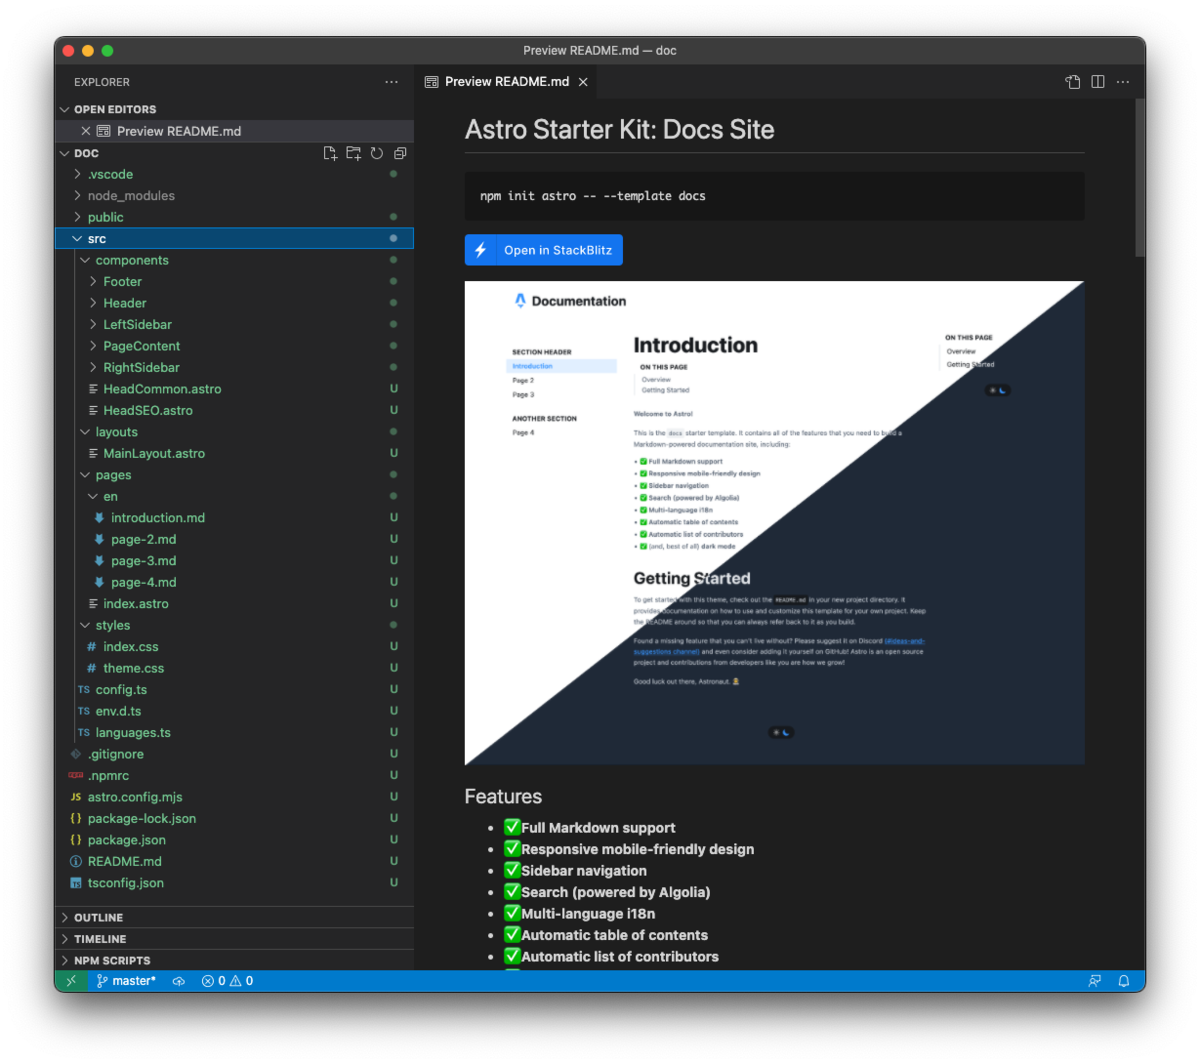Collapse the OPEN EDITORS section

234,109
